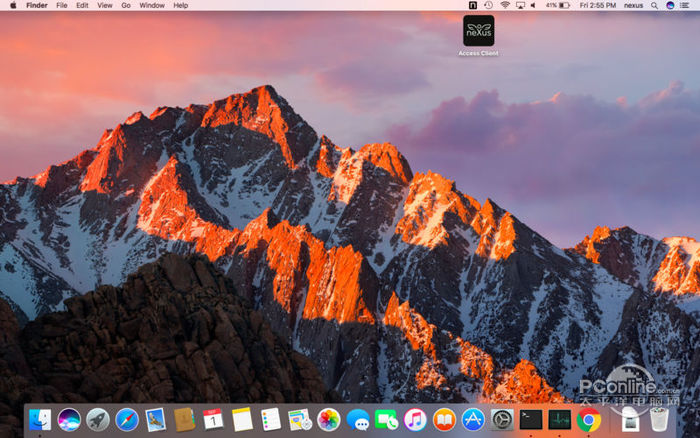
Task: Open Safari compass icon in Dock
Action: (x=127, y=420)
